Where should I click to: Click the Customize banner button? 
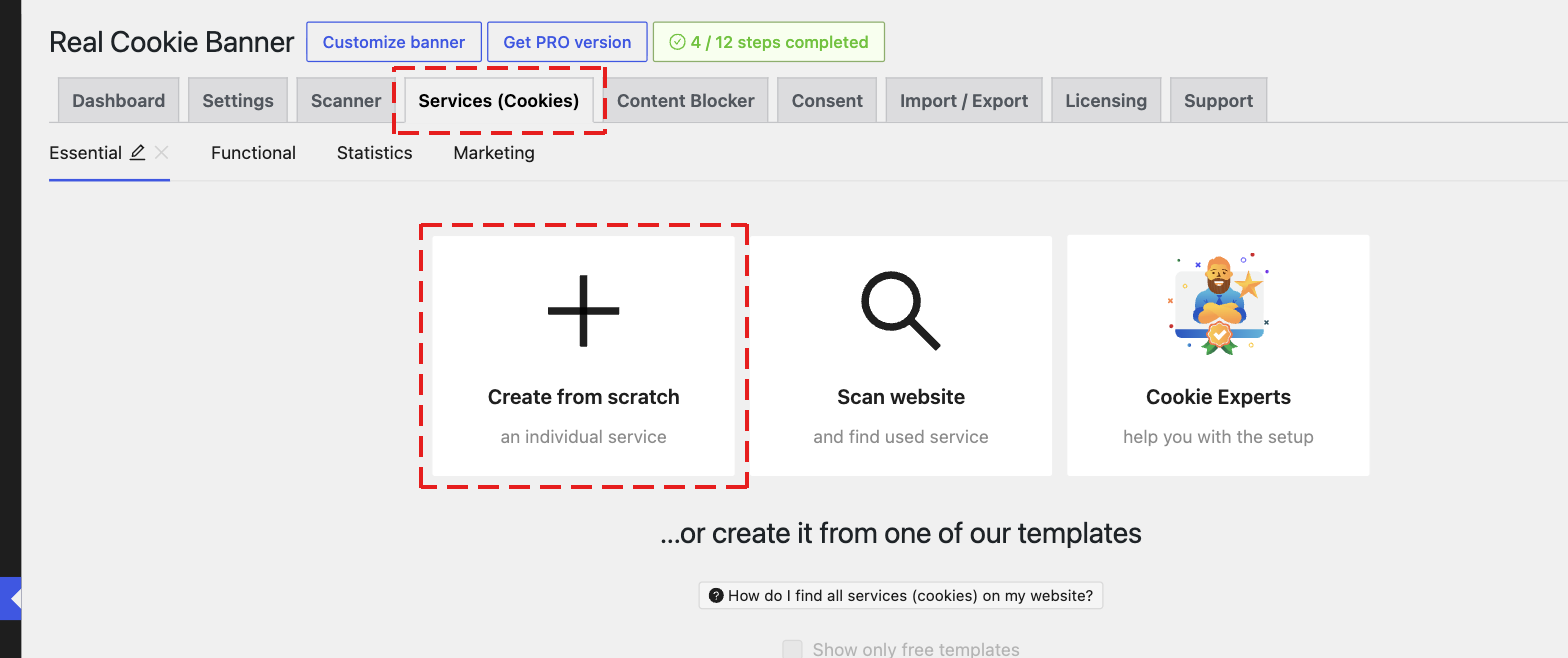click(394, 42)
